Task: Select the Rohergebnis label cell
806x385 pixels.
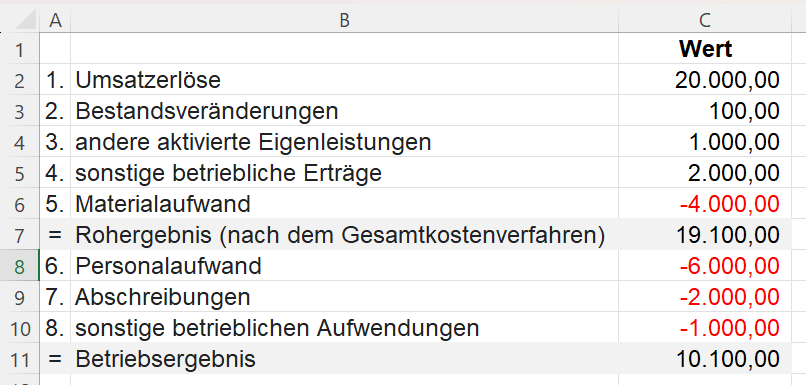Action: (x=344, y=235)
